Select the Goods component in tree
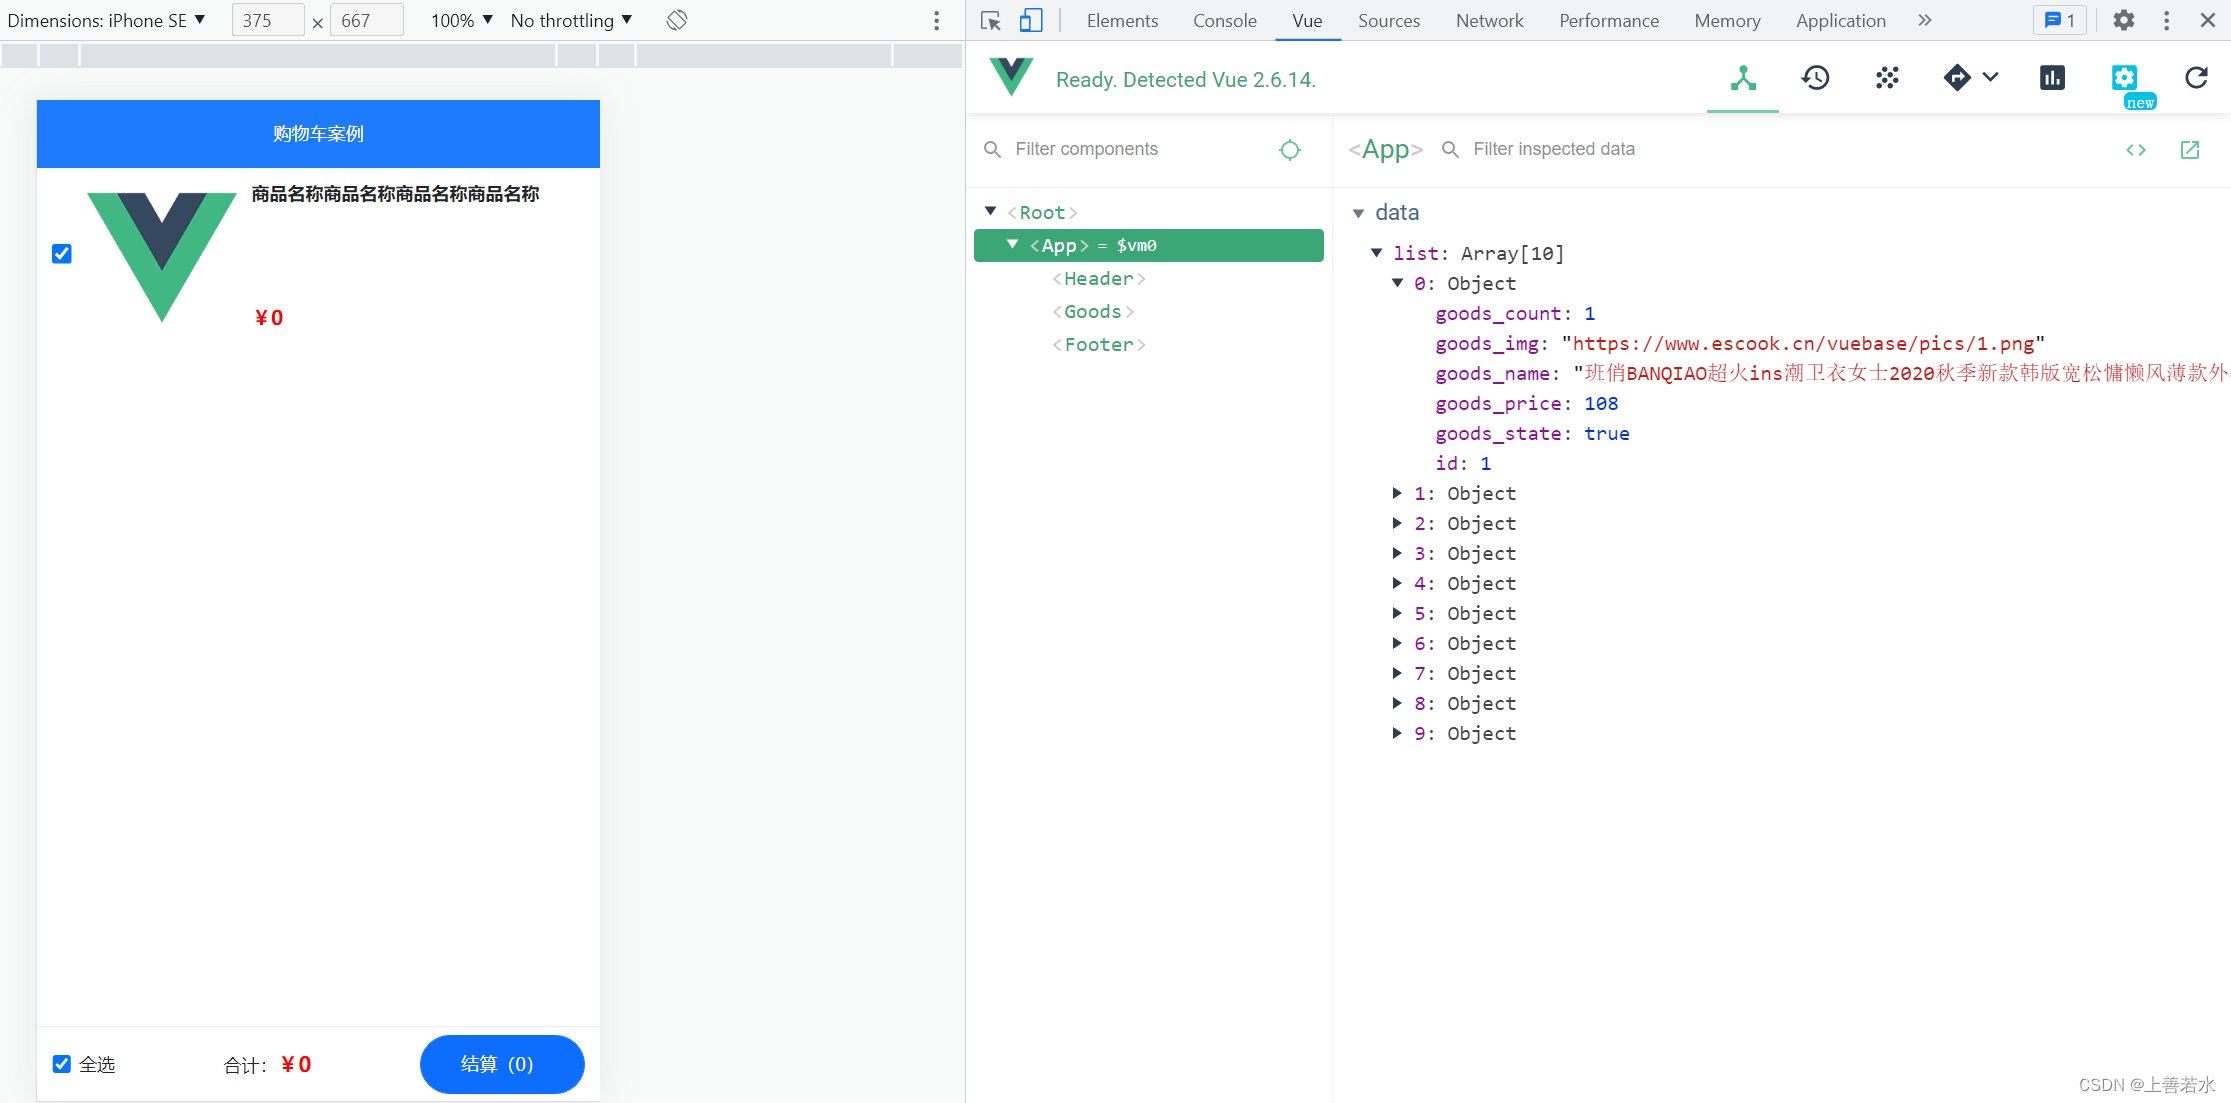Viewport: 2231px width, 1103px height. pyautogui.click(x=1092, y=311)
